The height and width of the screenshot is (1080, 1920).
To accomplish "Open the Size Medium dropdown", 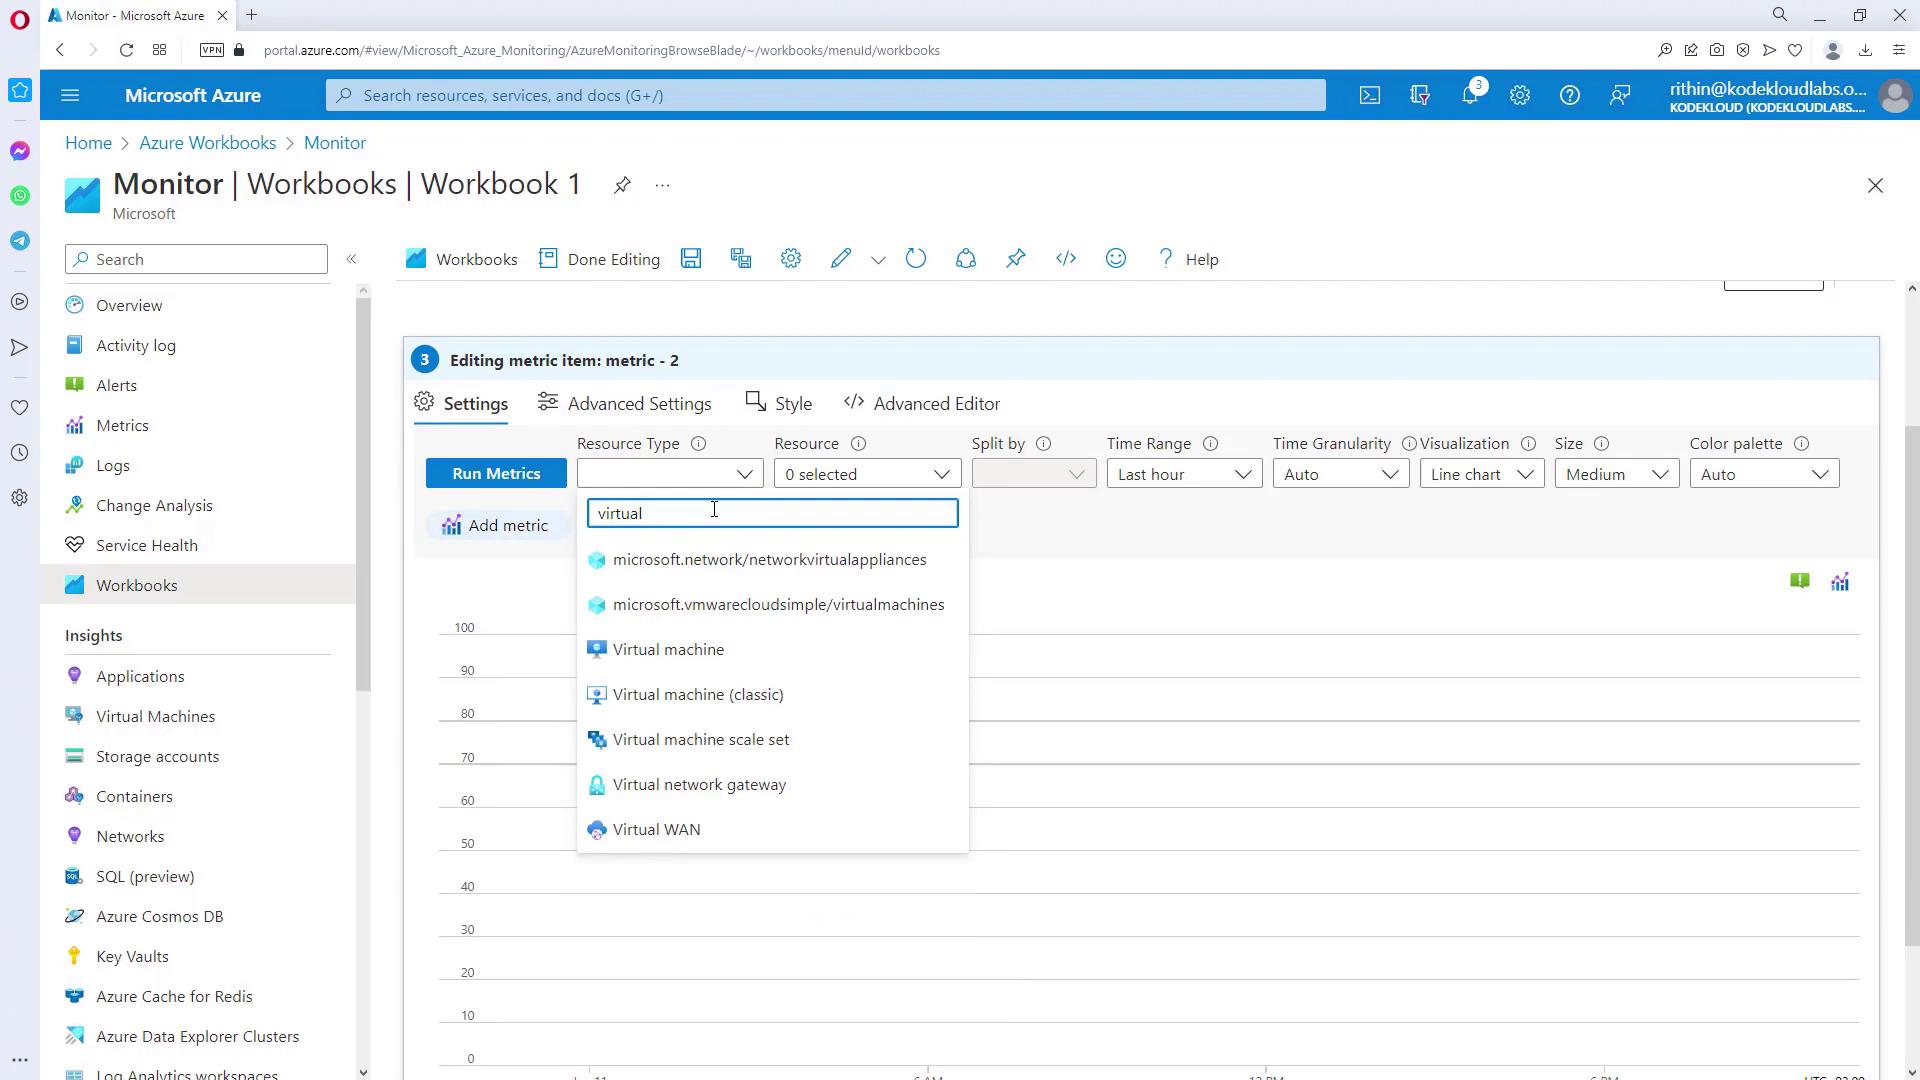I will 1616,474.
